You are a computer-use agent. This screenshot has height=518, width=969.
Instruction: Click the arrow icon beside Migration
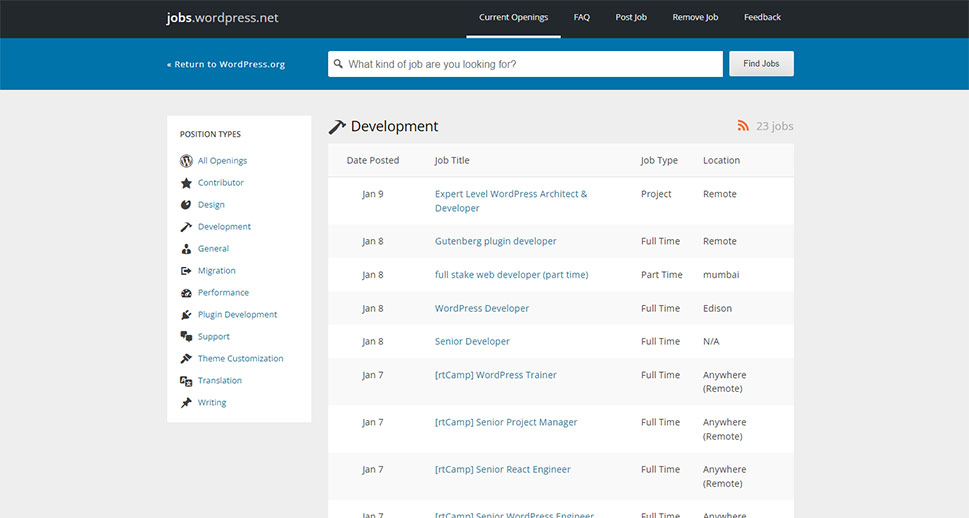click(x=186, y=271)
